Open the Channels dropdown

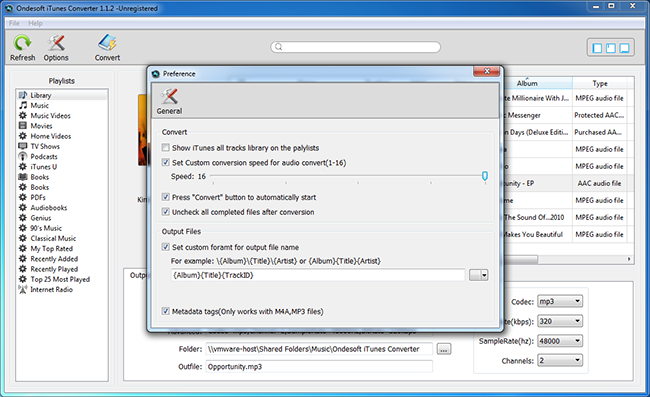coord(560,361)
